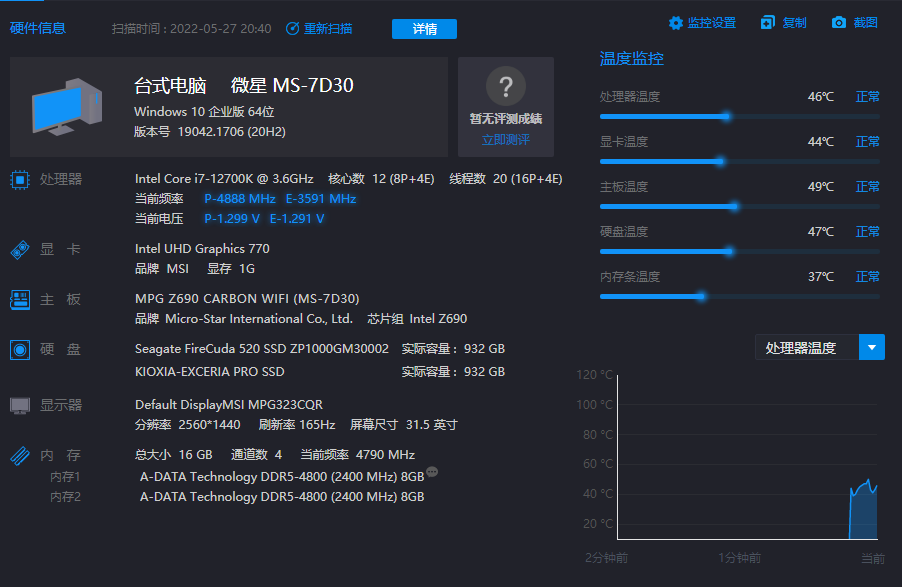Click the 当前频率 4790 MHz memory text
The height and width of the screenshot is (587, 902).
pos(358,455)
